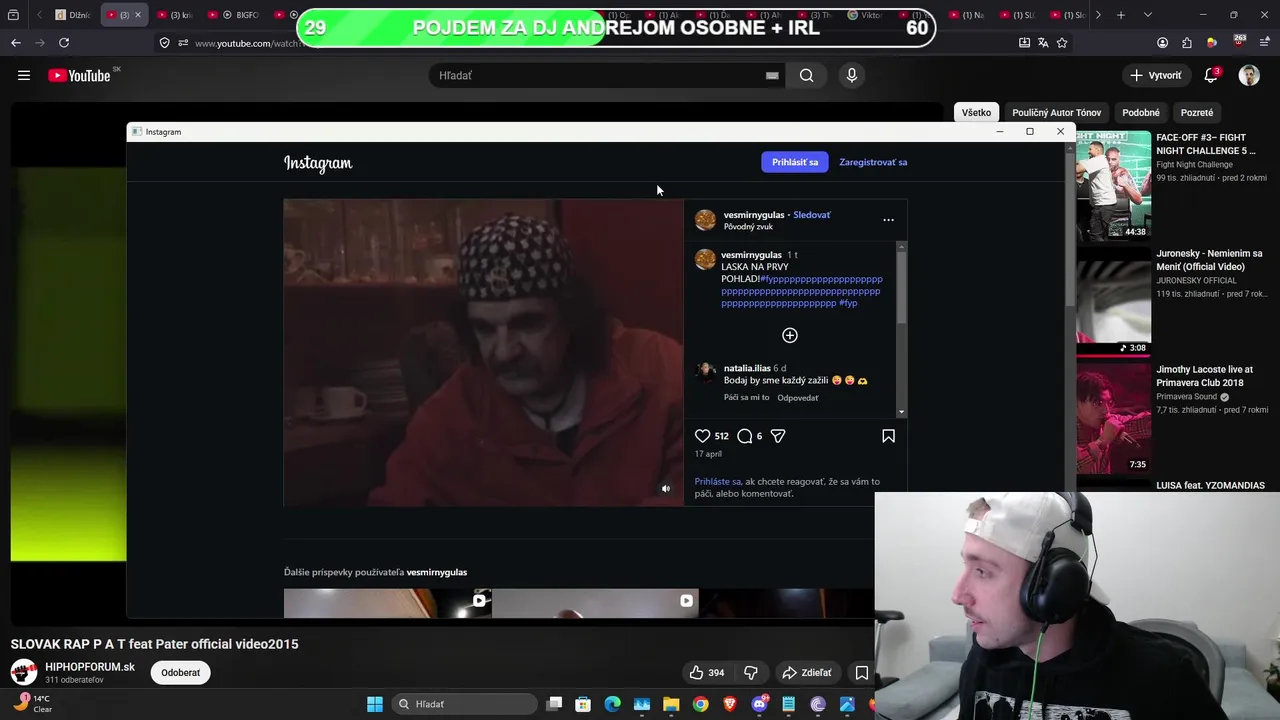Like the Instagram post with heart icon
This screenshot has width=1280, height=720.
click(702, 436)
